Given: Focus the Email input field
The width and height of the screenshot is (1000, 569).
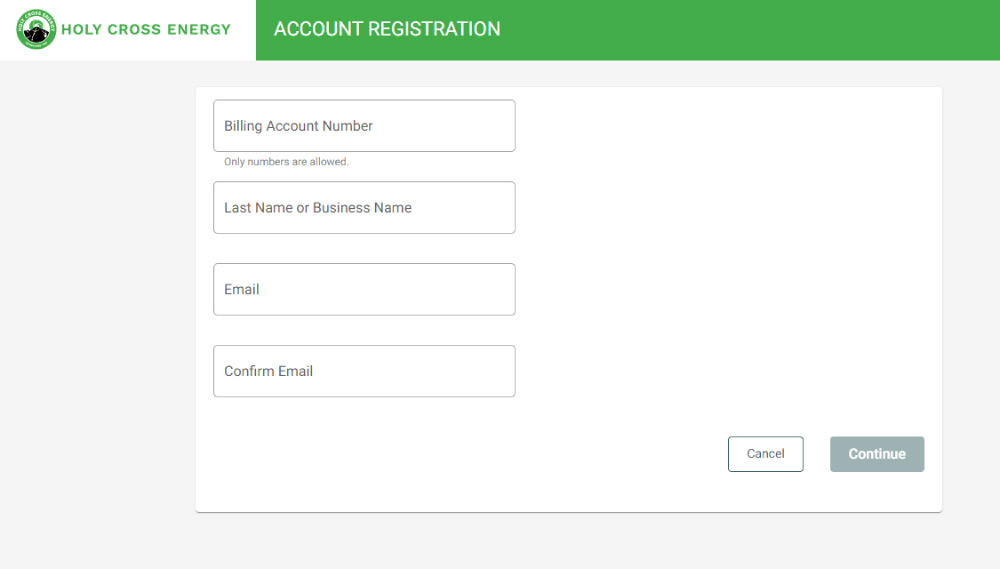Looking at the screenshot, I should 364,289.
